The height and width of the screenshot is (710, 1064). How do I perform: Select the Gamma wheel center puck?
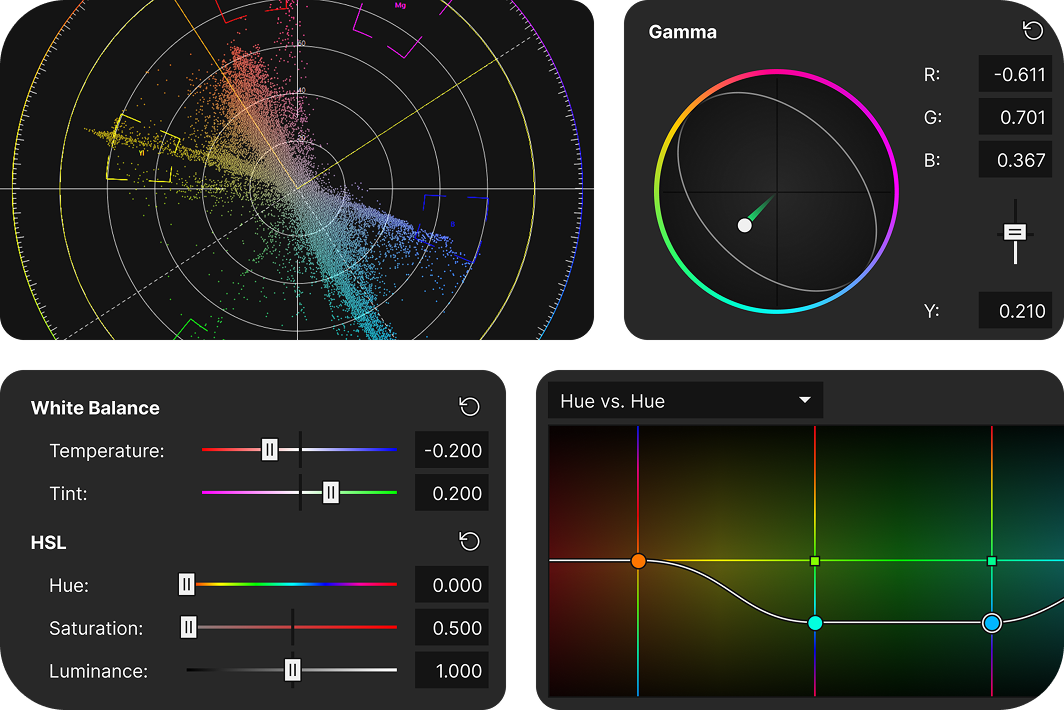(x=744, y=225)
